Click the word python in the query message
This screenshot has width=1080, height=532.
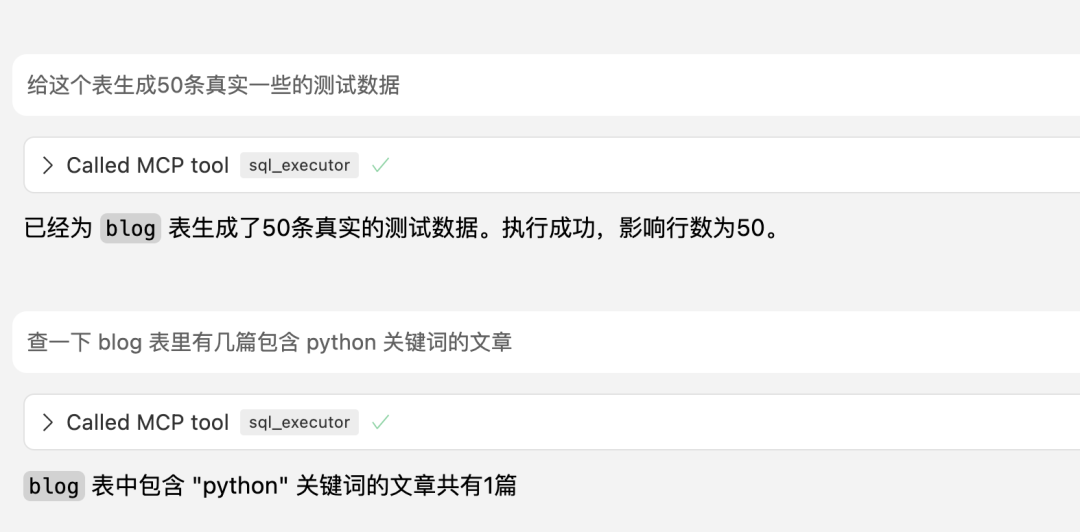coord(340,343)
